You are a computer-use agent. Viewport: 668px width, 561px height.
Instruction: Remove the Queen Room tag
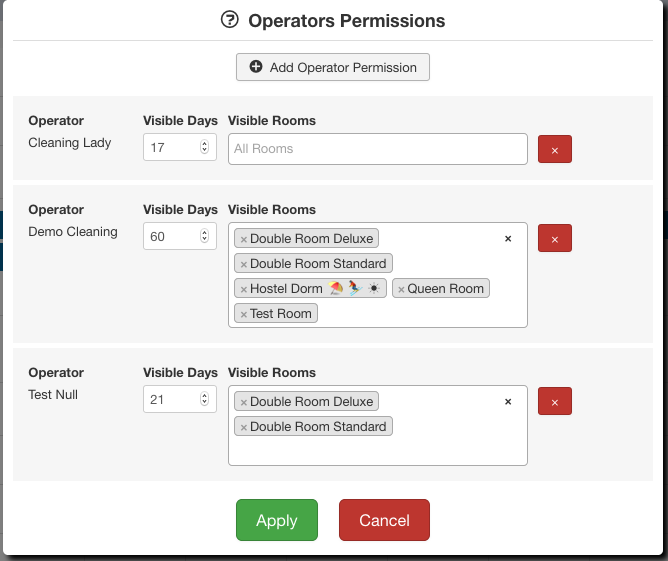pyautogui.click(x=401, y=289)
